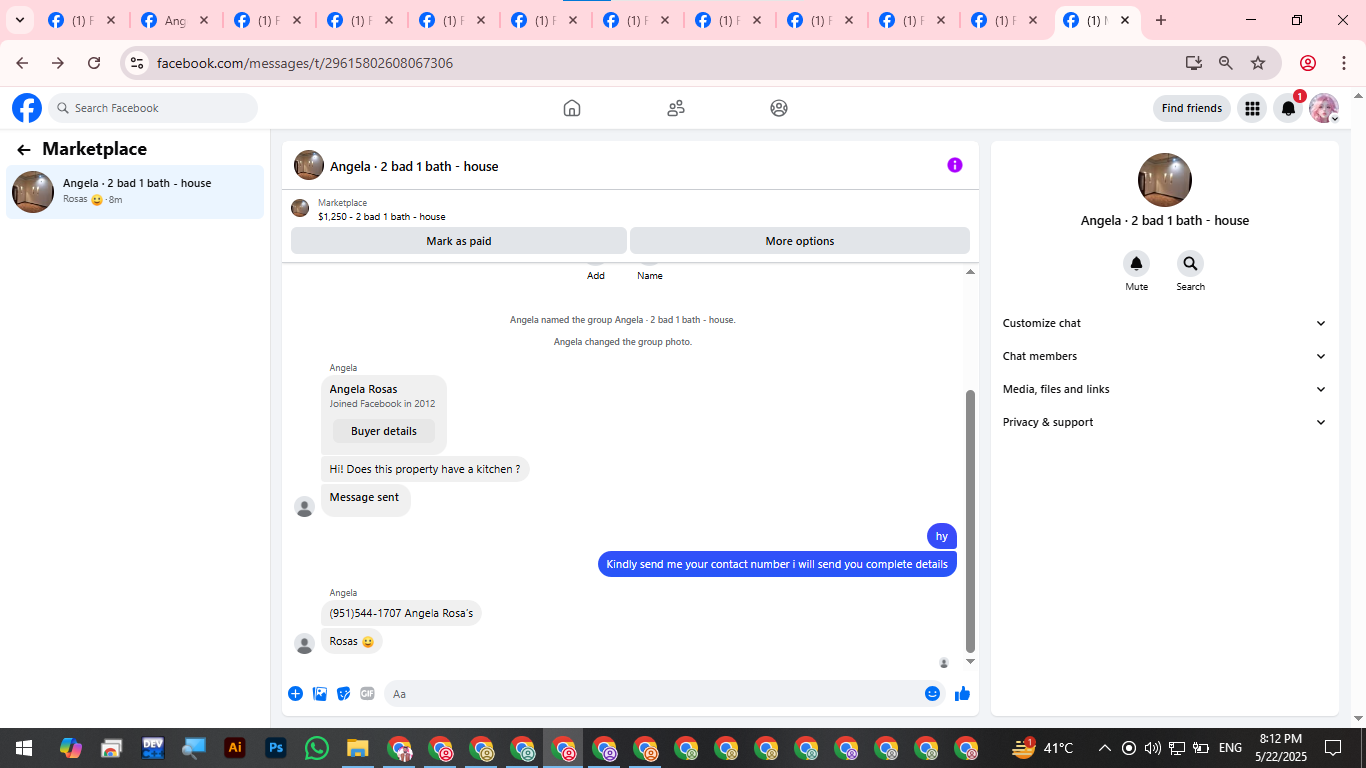The height and width of the screenshot is (768, 1366).
Task: Open the Marketplace listing $1,250 link
Action: tap(382, 216)
